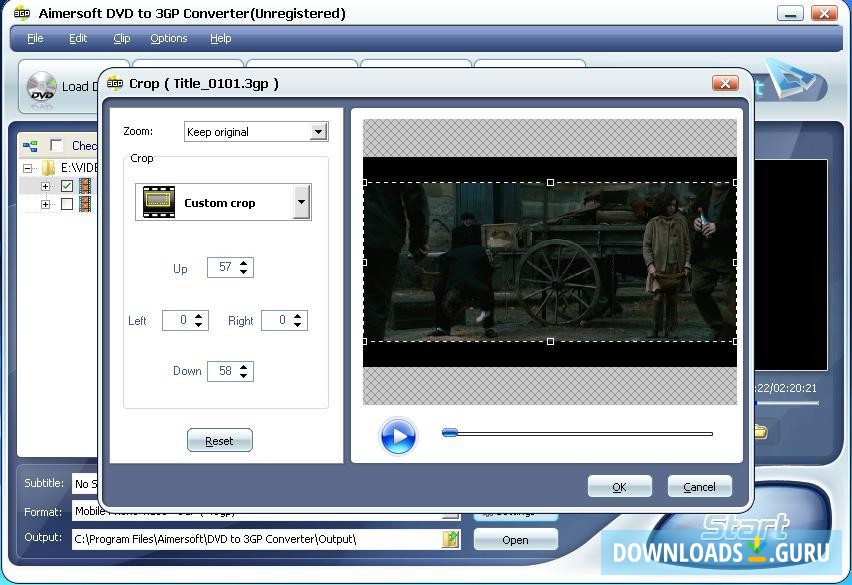Open the Help menu
Image resolution: width=852 pixels, height=585 pixels.
pyautogui.click(x=221, y=39)
